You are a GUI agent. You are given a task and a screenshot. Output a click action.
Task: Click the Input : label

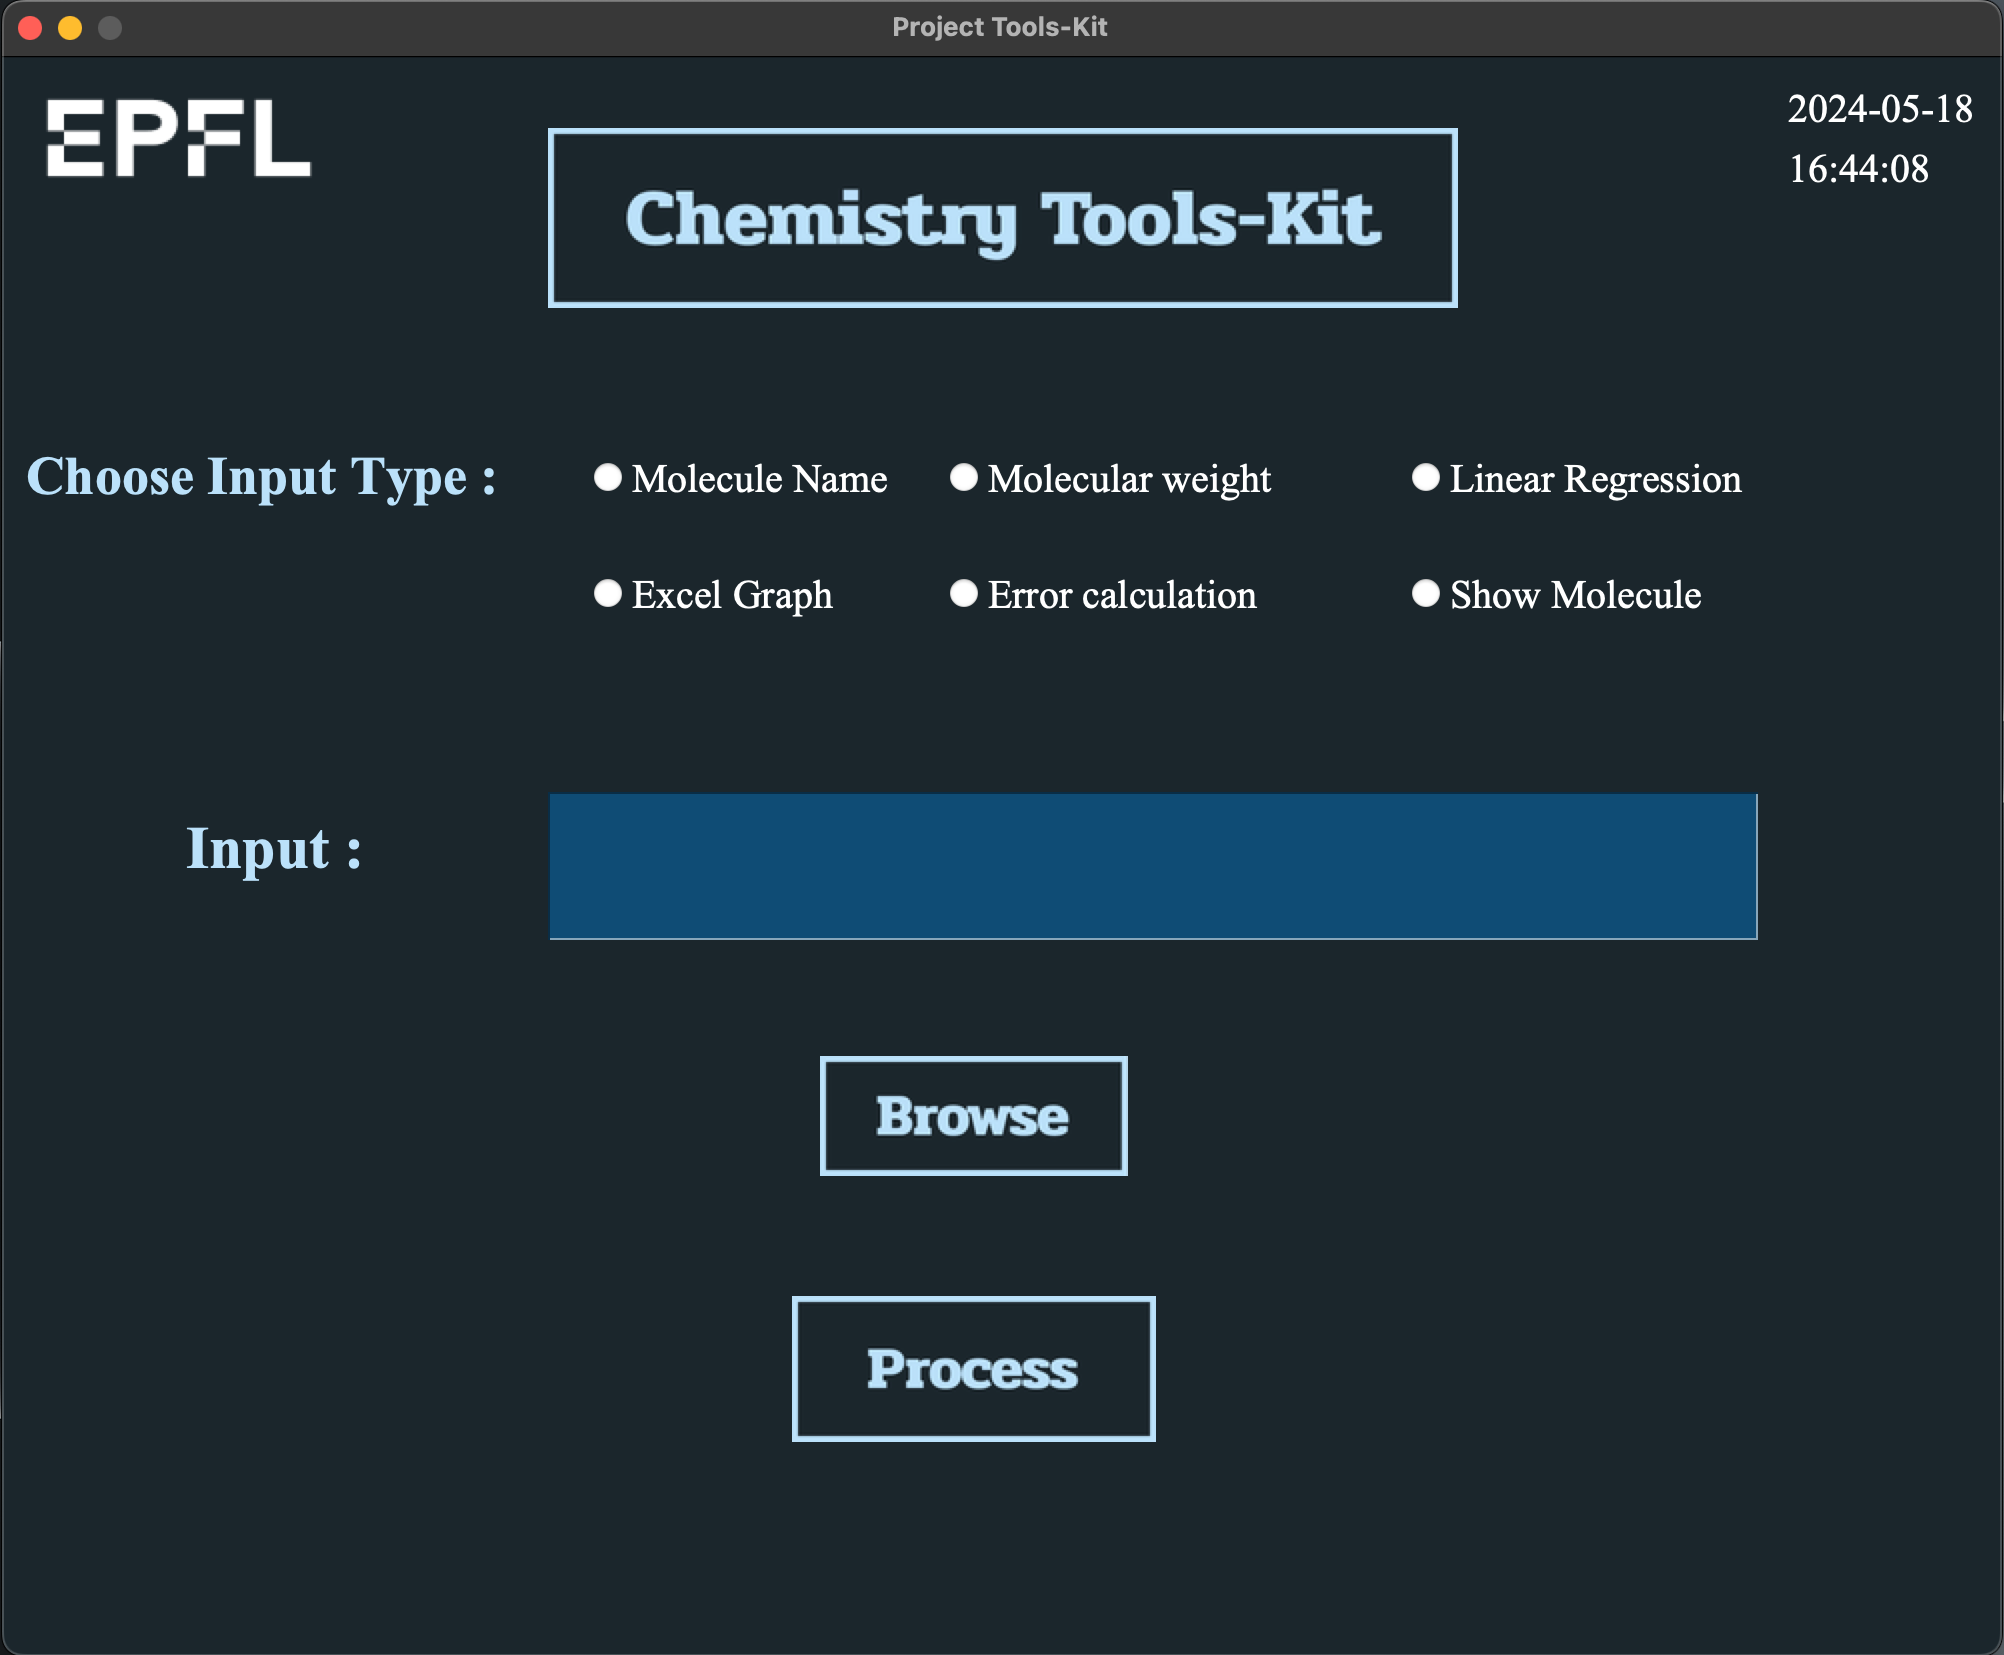pos(273,850)
